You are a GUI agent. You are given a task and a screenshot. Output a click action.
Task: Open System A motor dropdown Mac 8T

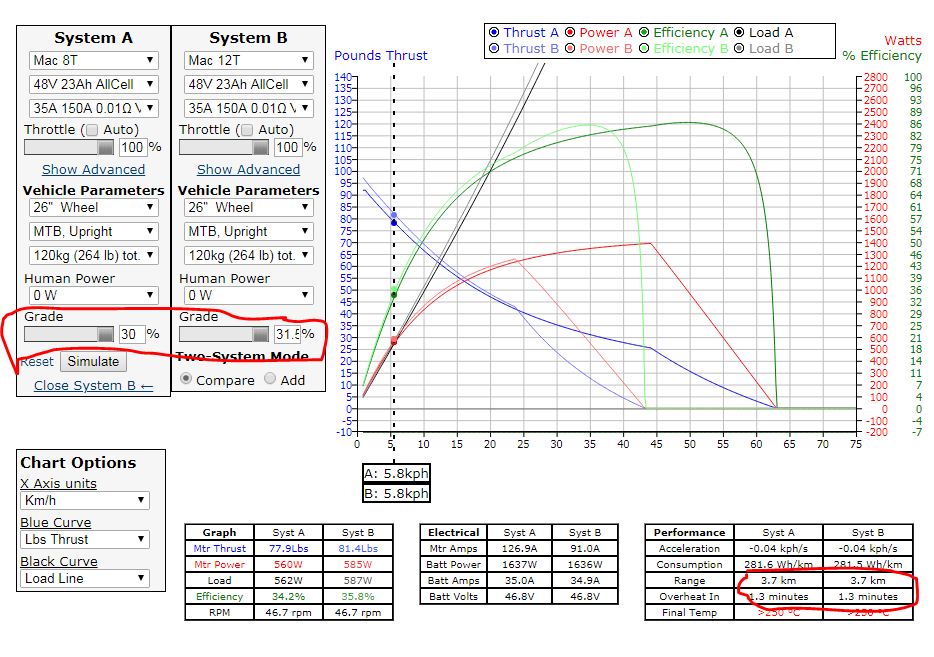click(94, 60)
